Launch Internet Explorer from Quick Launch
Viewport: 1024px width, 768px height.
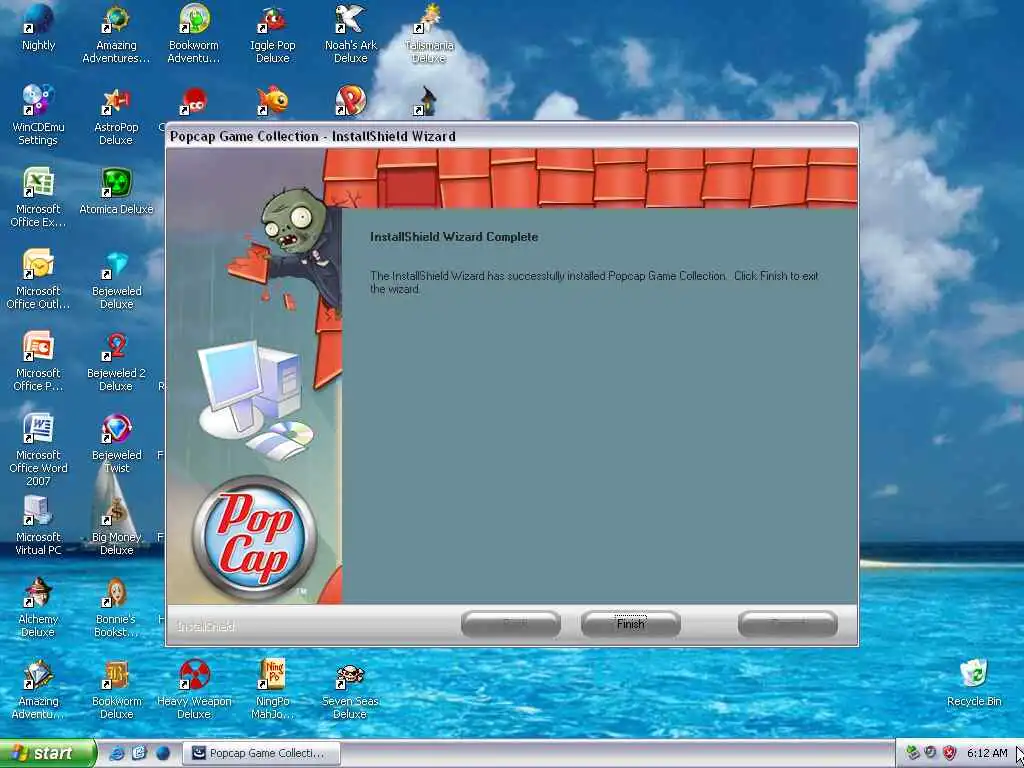point(117,753)
